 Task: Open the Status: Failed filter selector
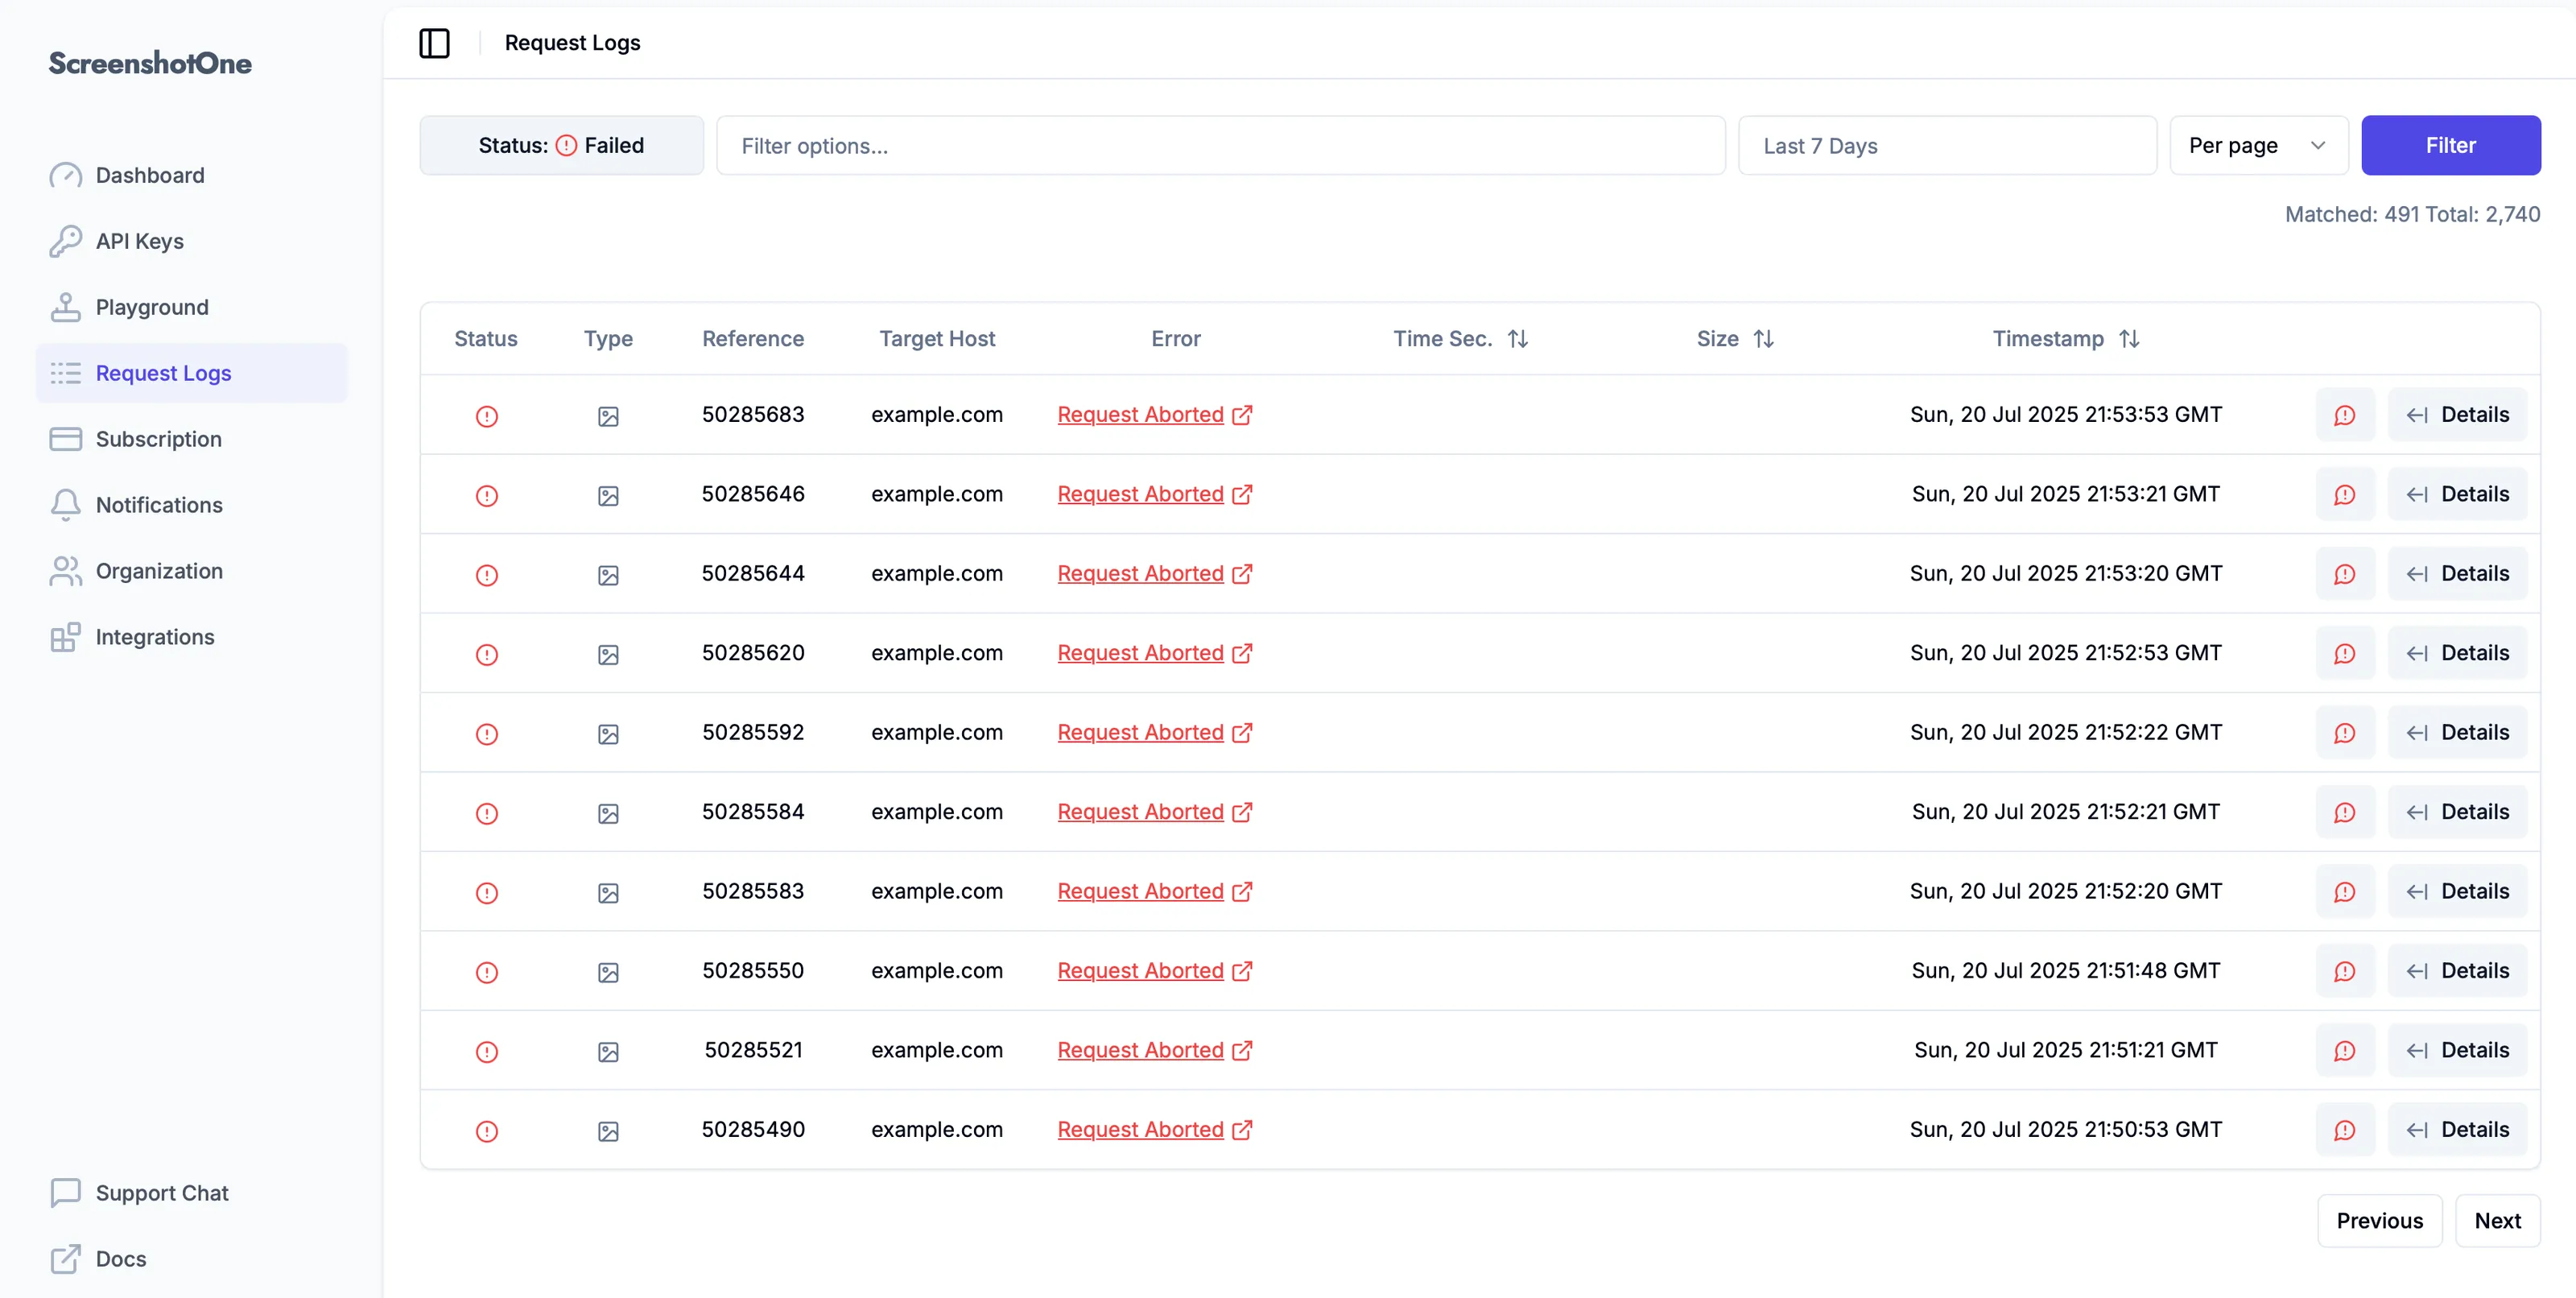click(x=561, y=145)
